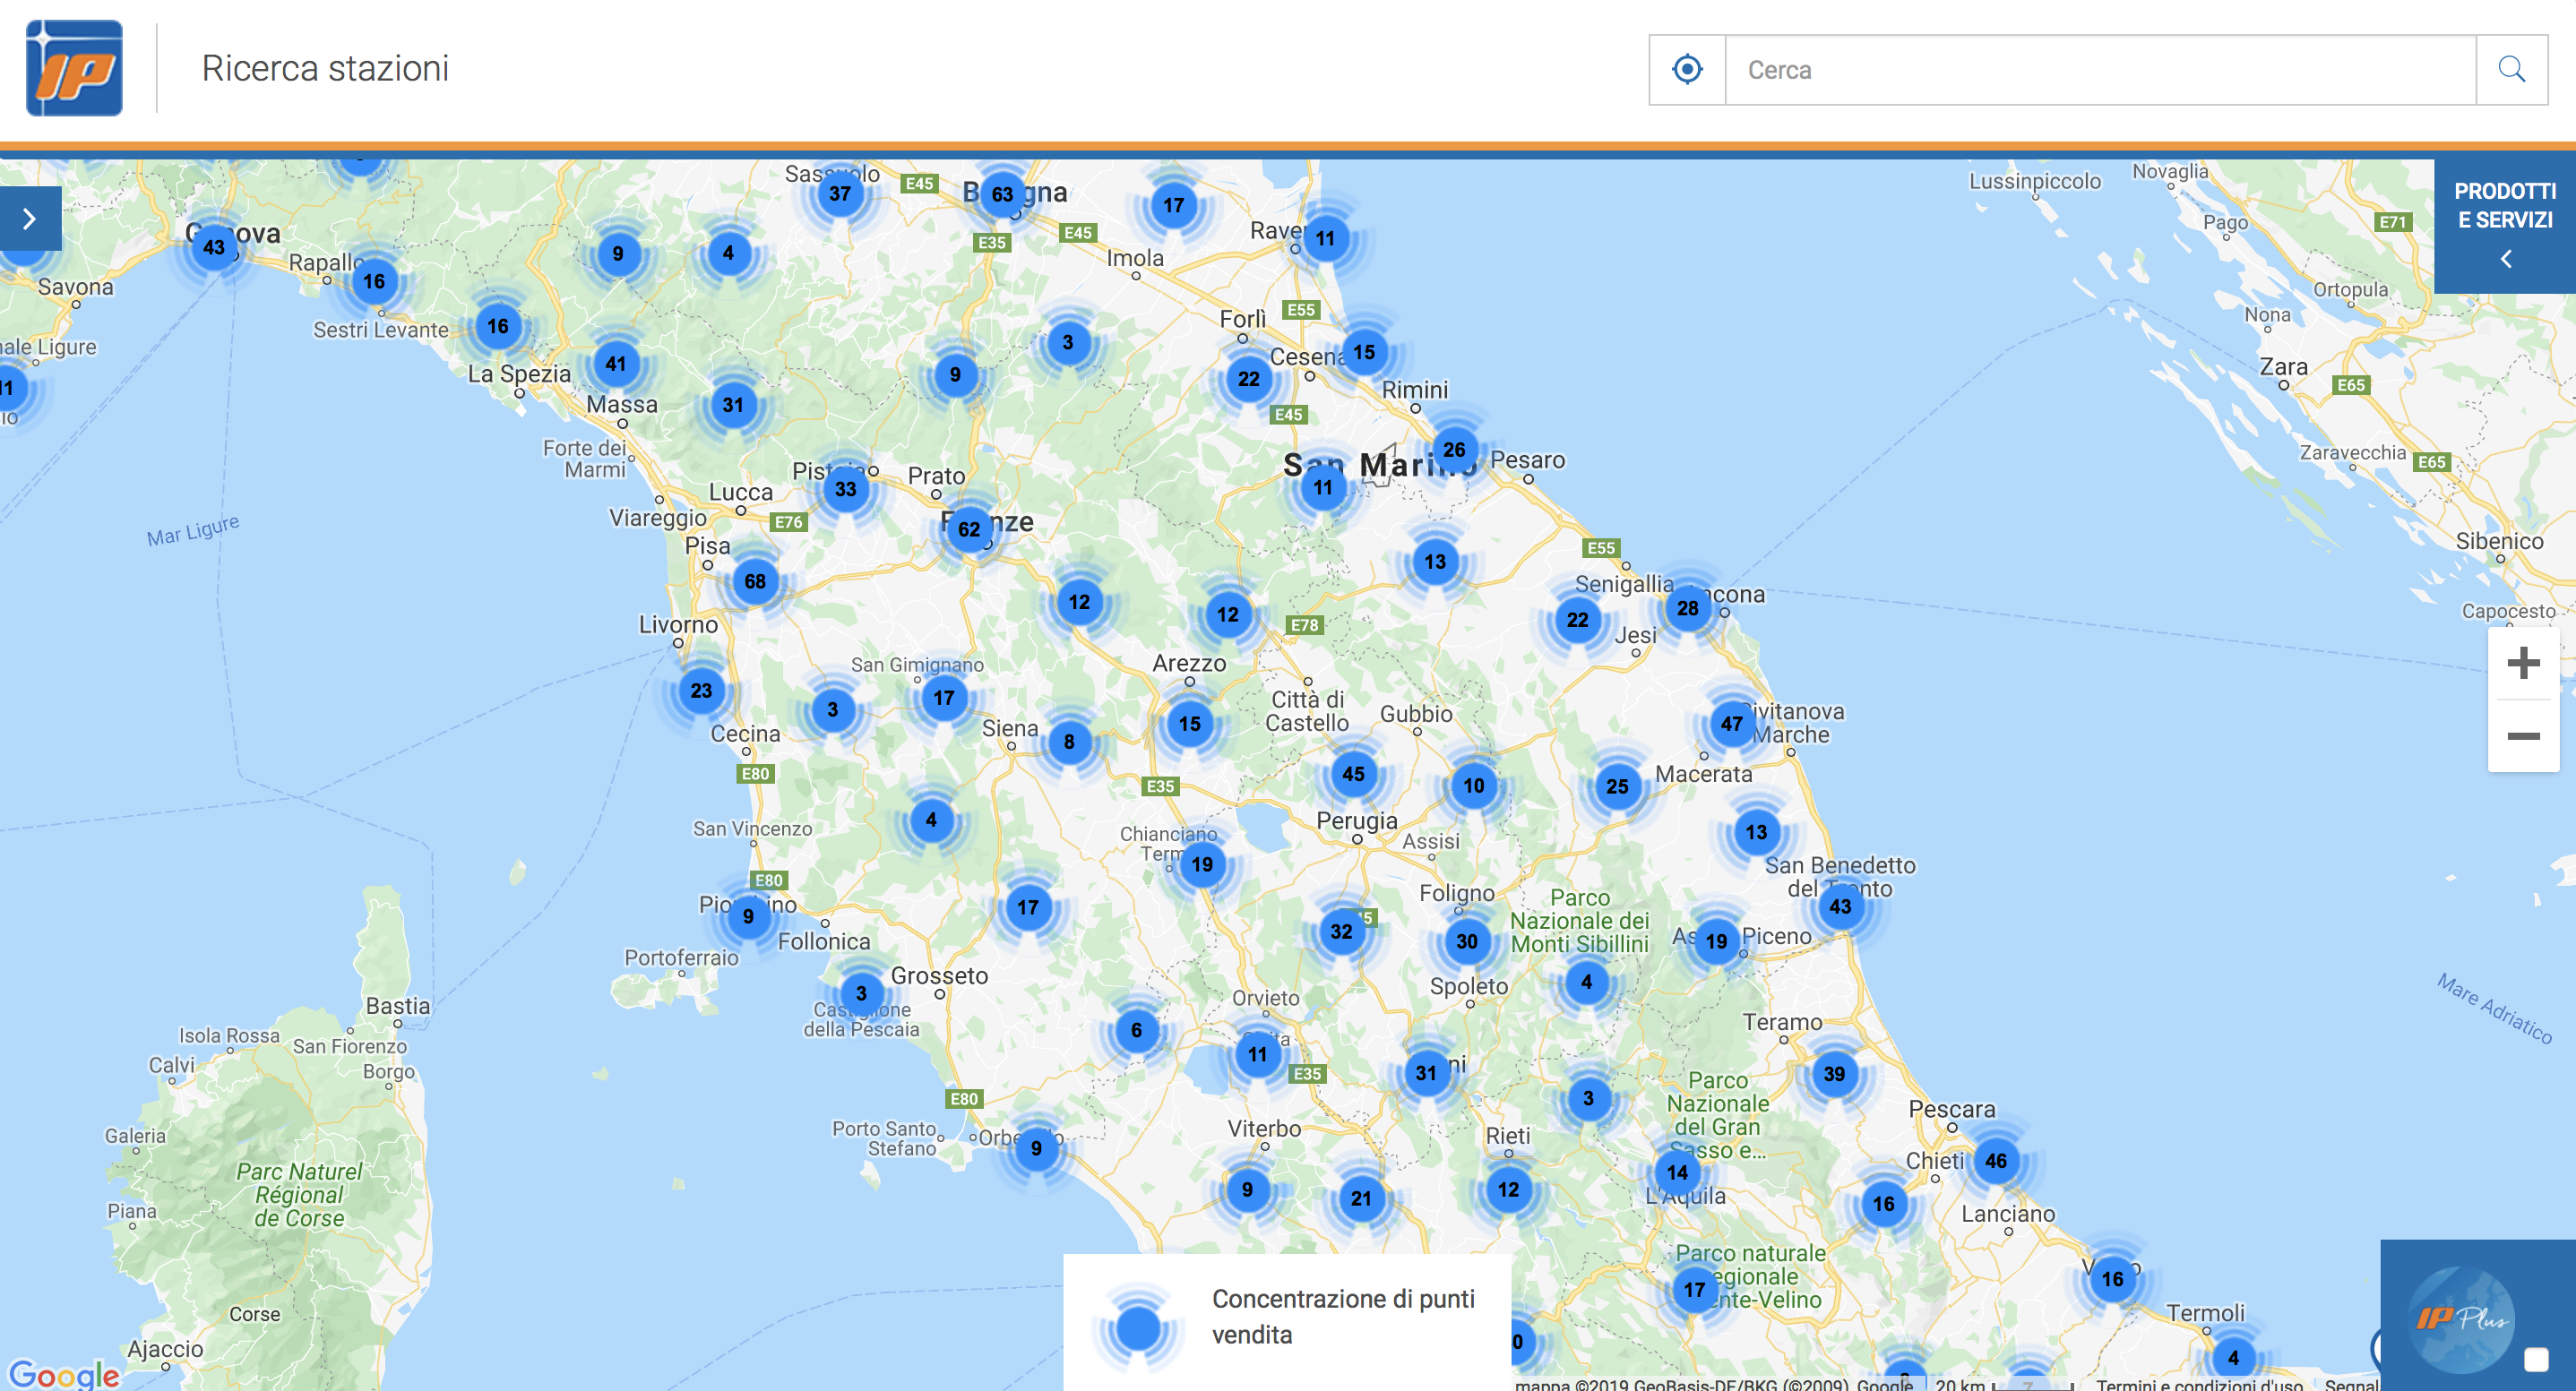
Task: Collapse the Prodotti e Servizi panel
Action: coord(2506,259)
